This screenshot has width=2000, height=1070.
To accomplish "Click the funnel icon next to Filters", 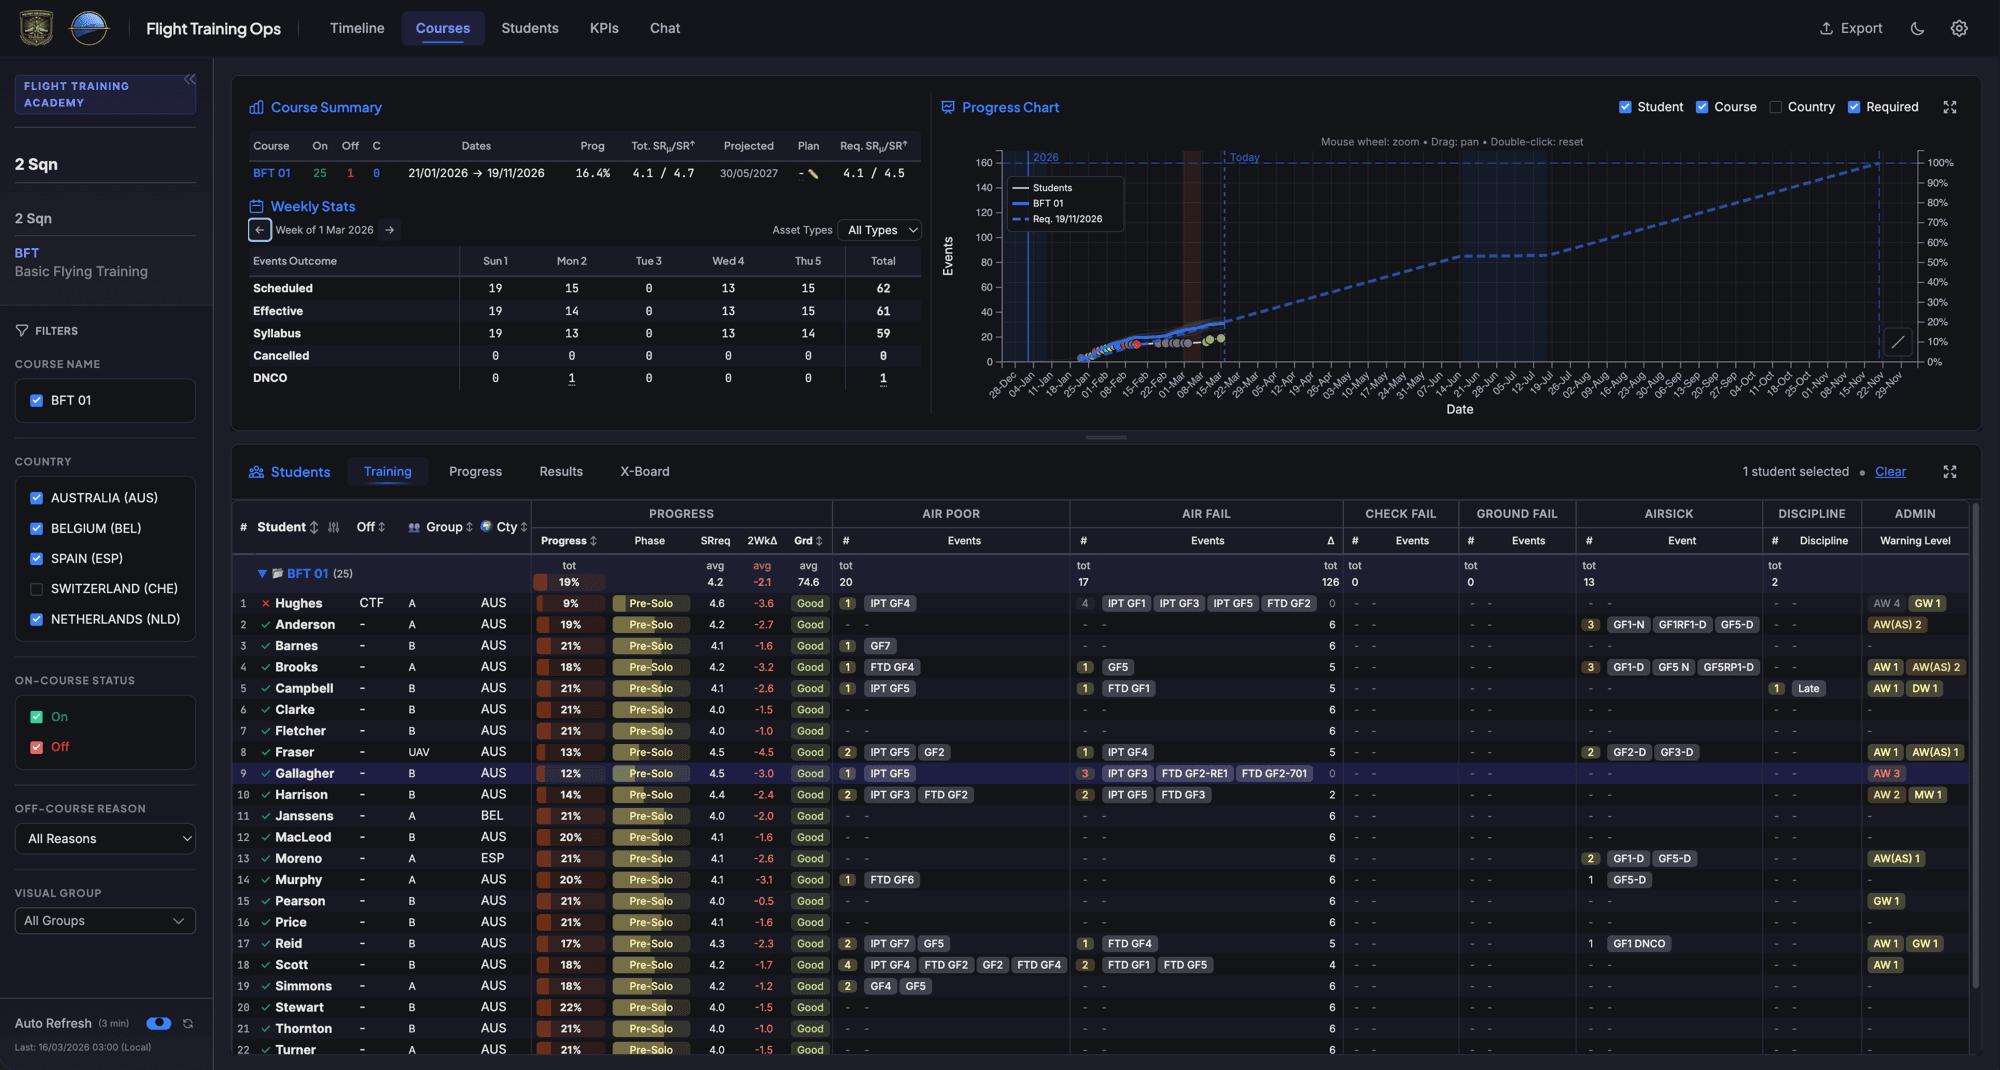I will pos(21,330).
